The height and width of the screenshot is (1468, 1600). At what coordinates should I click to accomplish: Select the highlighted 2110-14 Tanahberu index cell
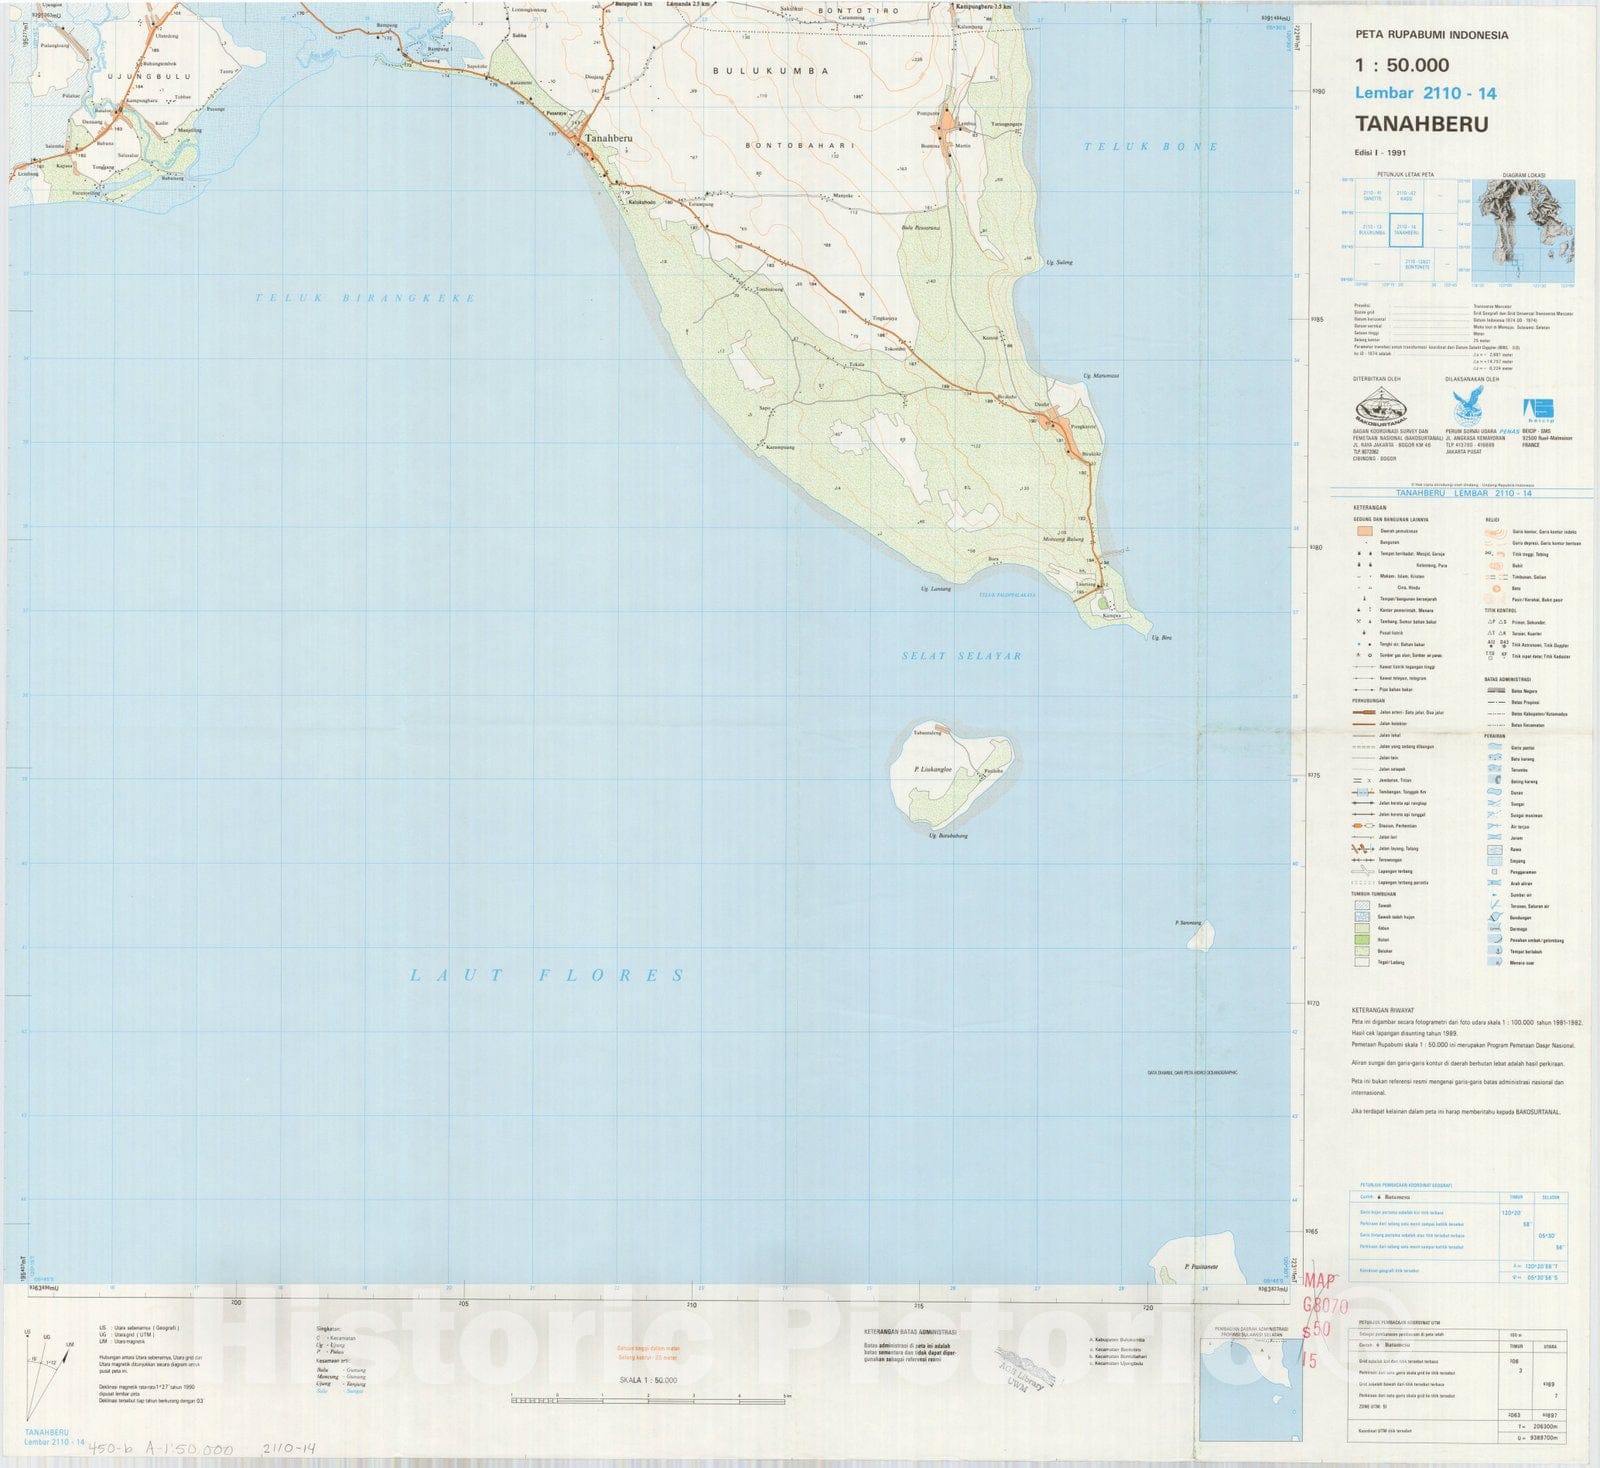point(1406,230)
